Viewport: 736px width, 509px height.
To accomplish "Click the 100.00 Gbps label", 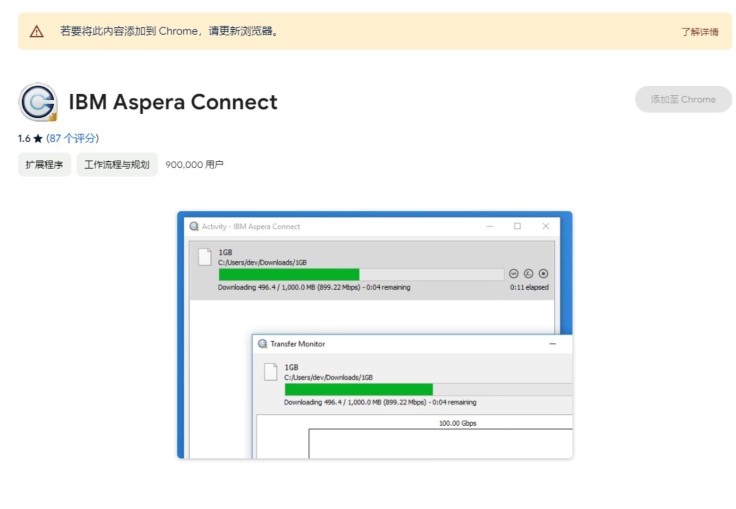I will click(x=458, y=423).
